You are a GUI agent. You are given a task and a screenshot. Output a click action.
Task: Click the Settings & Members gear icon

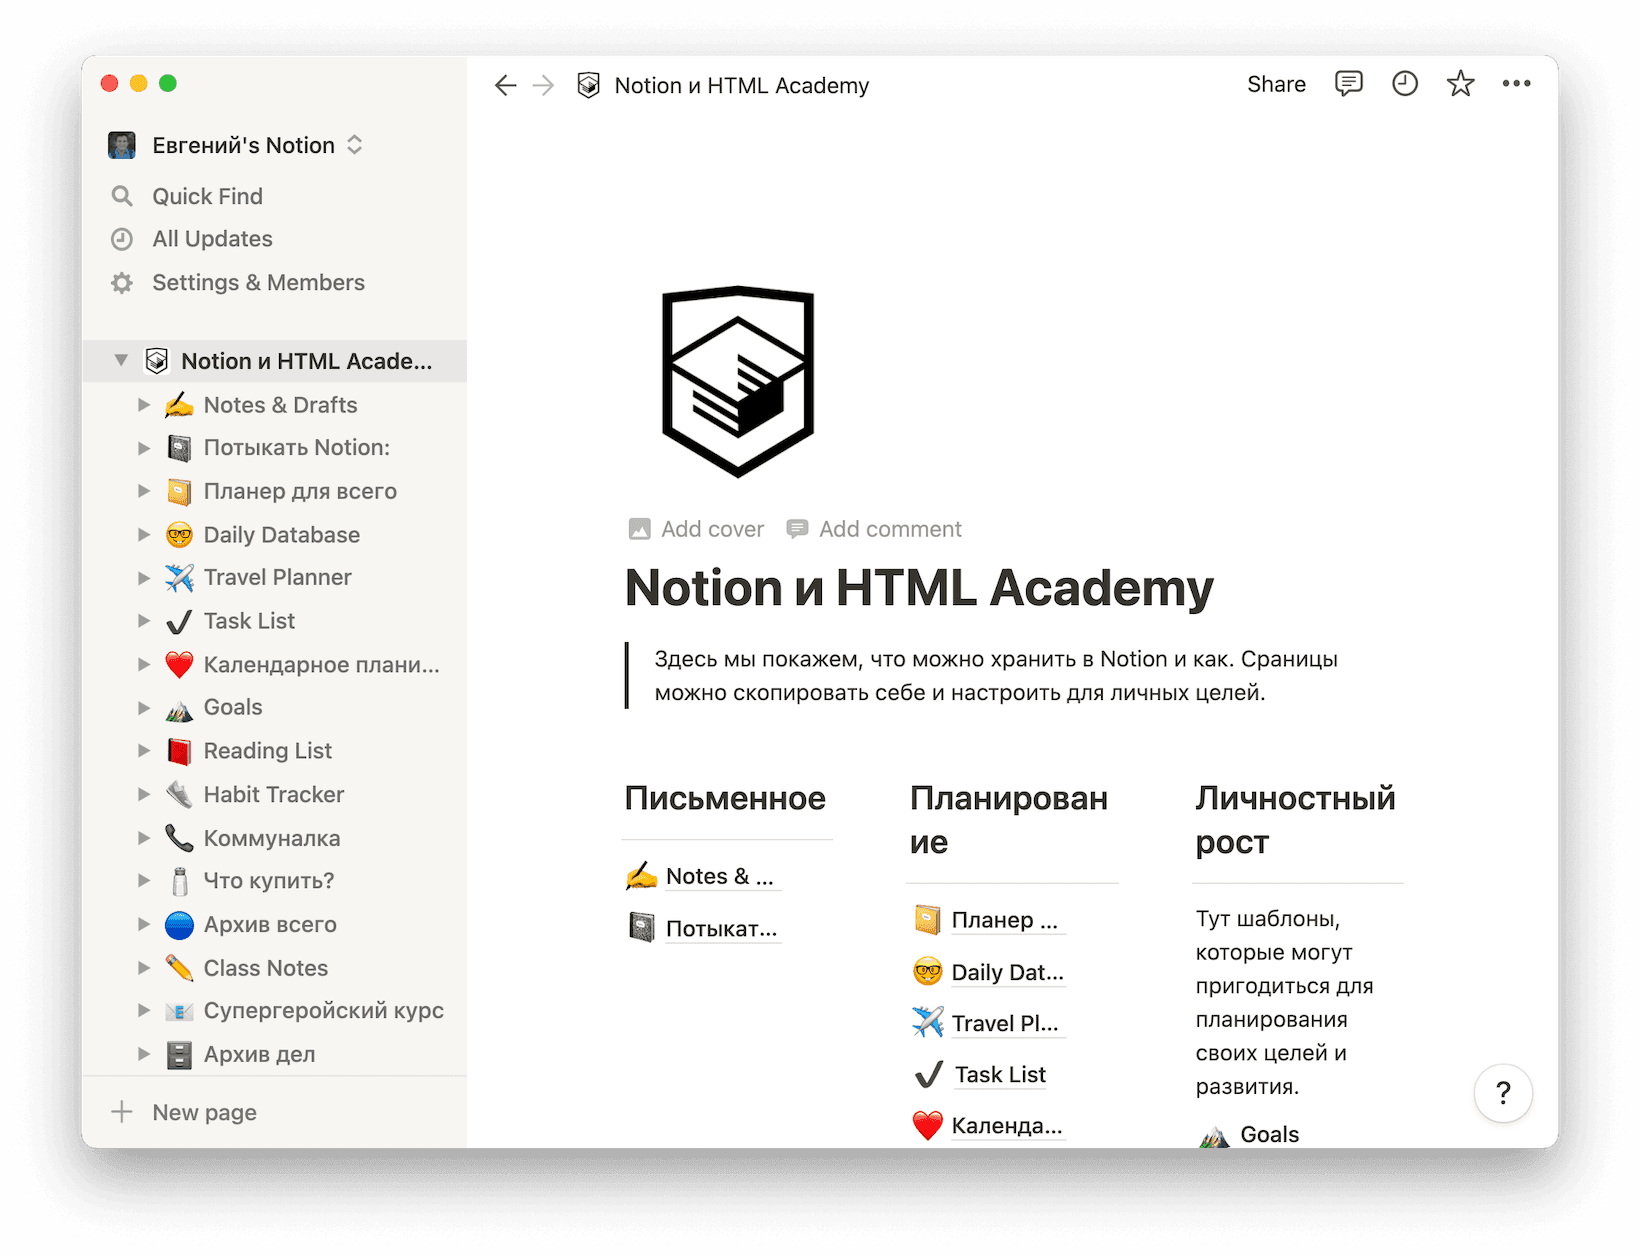pos(122,283)
